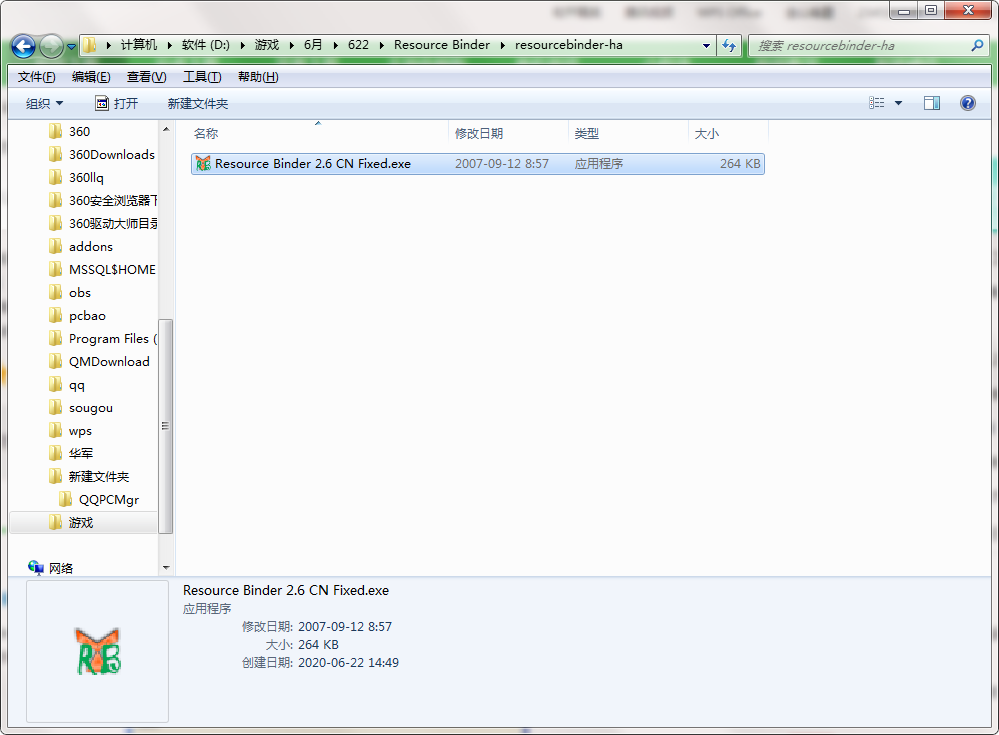Image resolution: width=999 pixels, height=735 pixels.
Task: Select breadcrumb 6月
Action: [313, 45]
